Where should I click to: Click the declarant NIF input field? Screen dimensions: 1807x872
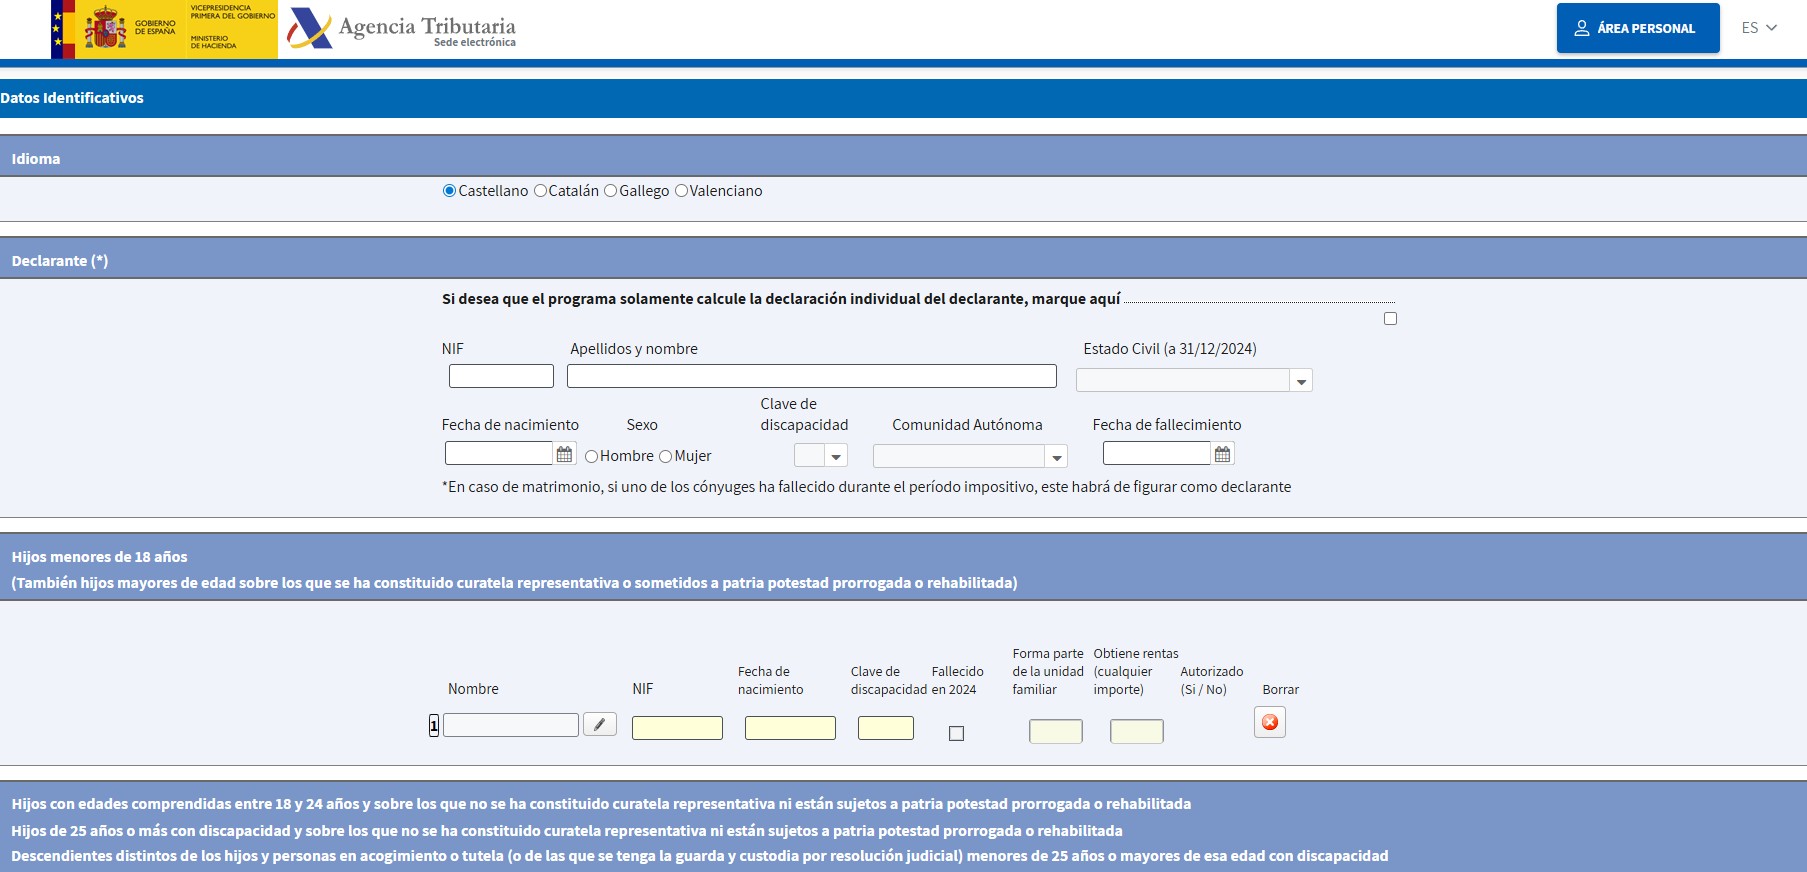[x=501, y=376]
